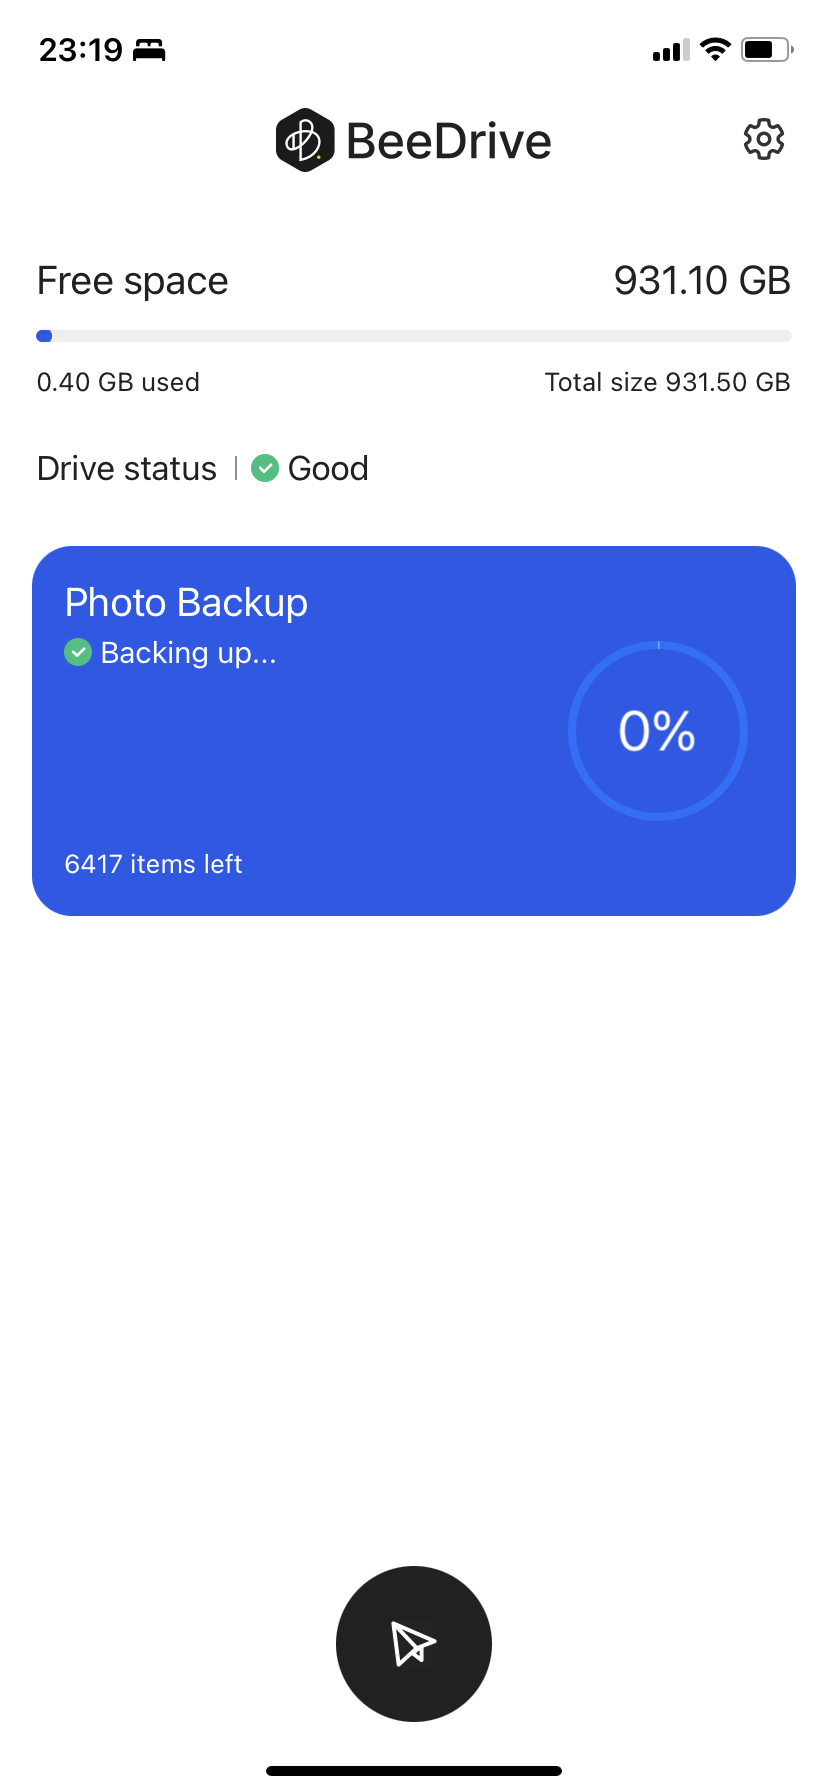Tap the Backing up green check icon

[x=78, y=652]
